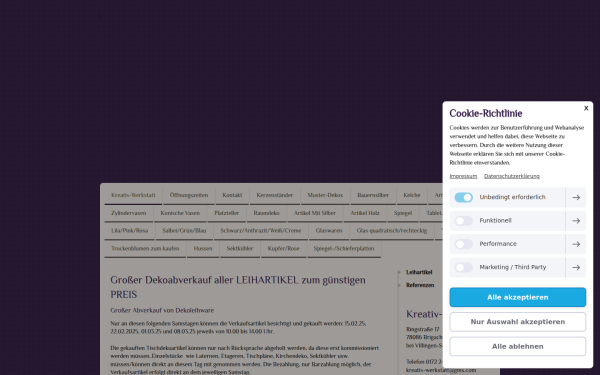Click Nur Auswahl akzeptieren button

pyautogui.click(x=517, y=322)
